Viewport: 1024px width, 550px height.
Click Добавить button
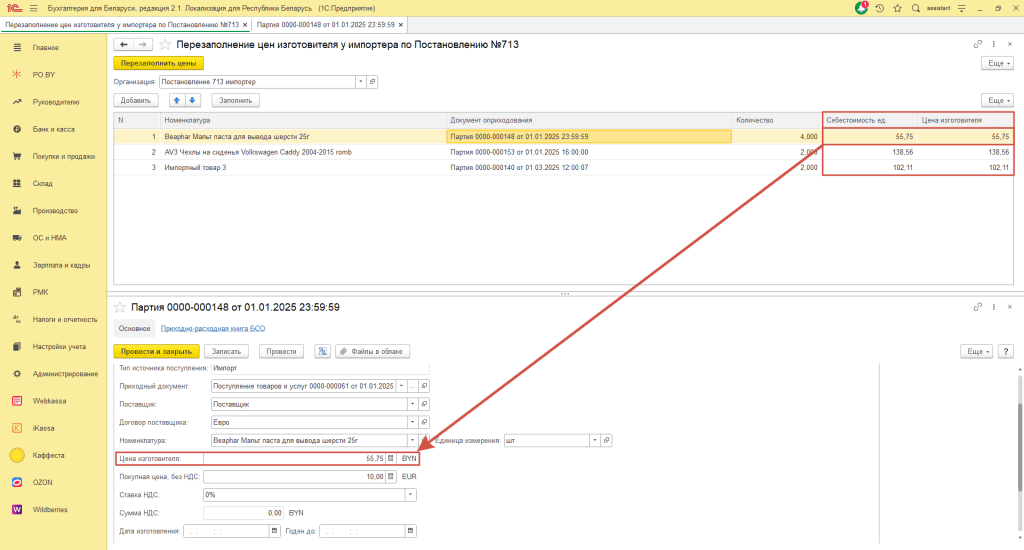[136, 101]
